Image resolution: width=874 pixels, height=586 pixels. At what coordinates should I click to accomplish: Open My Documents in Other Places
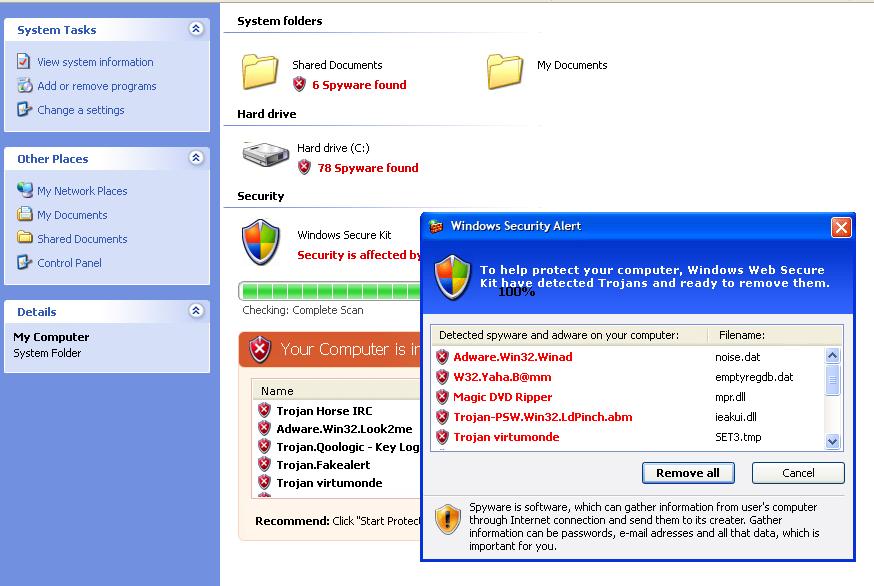point(72,215)
